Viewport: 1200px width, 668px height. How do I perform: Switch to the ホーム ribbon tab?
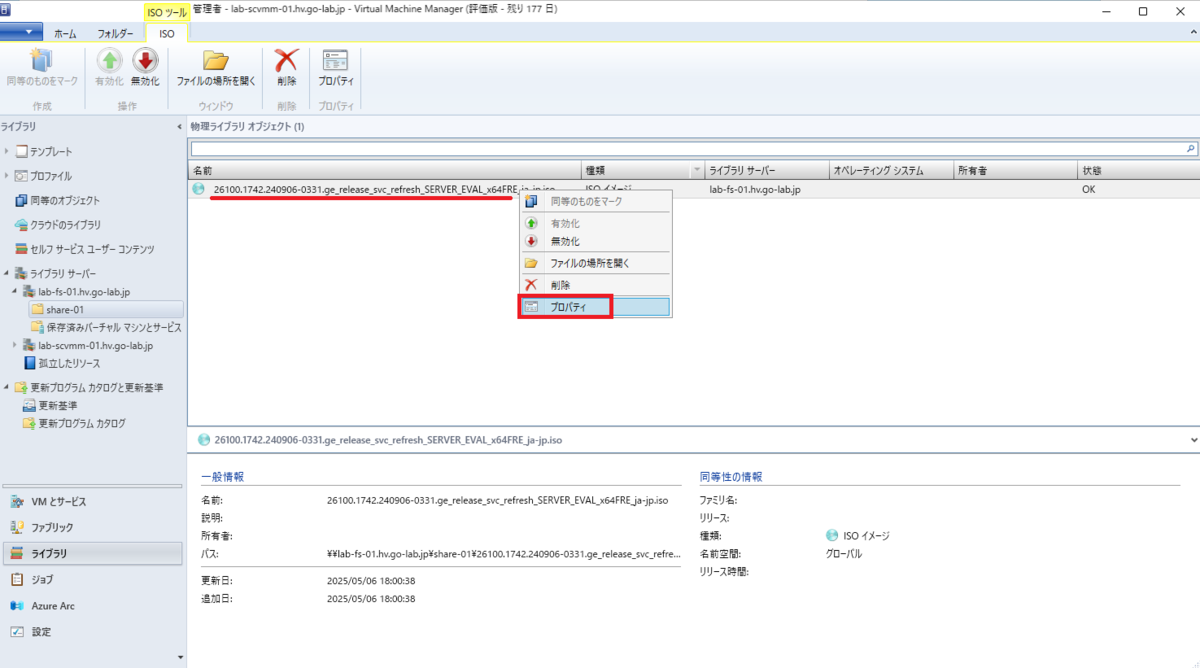click(65, 33)
